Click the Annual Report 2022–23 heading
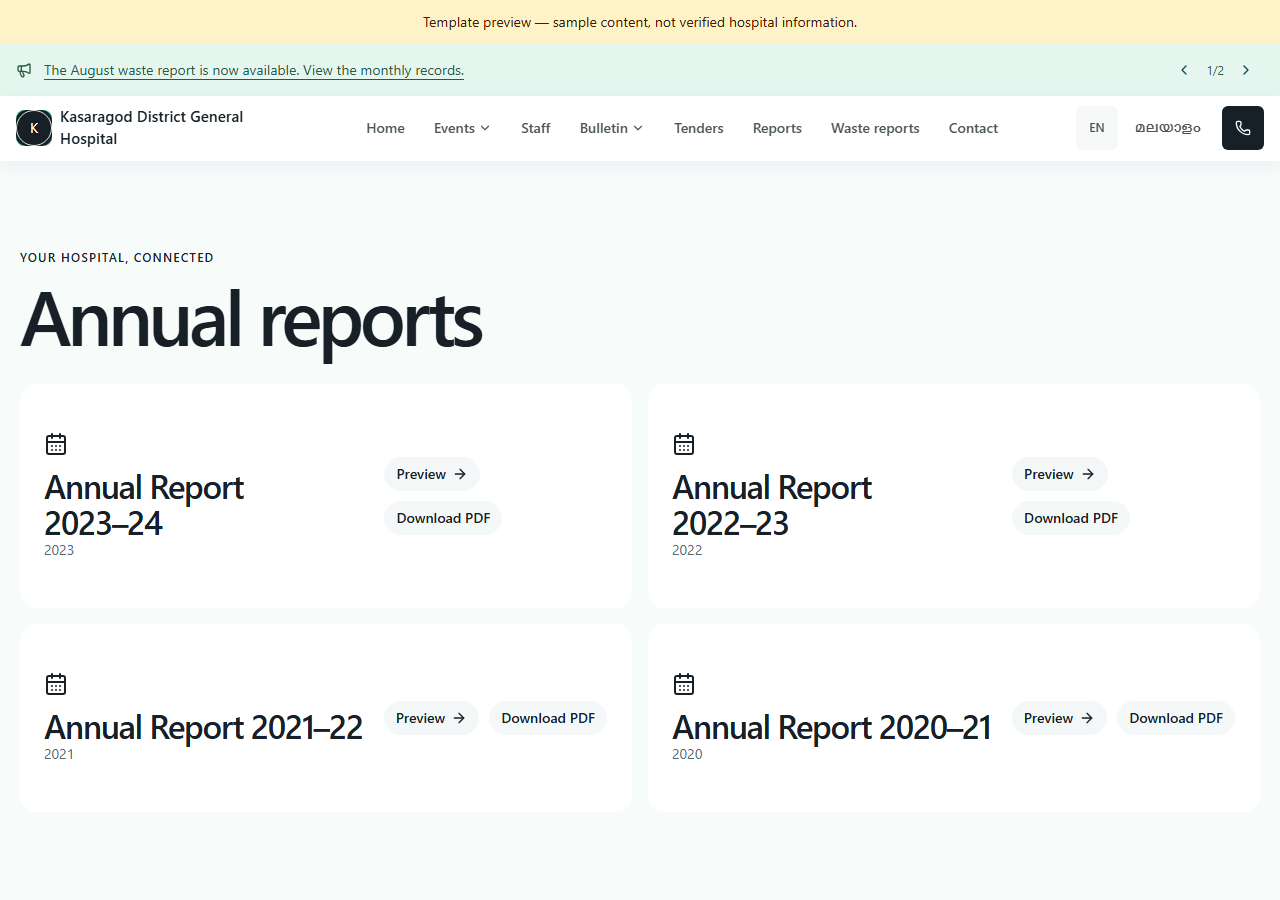This screenshot has width=1280, height=900. click(772, 505)
